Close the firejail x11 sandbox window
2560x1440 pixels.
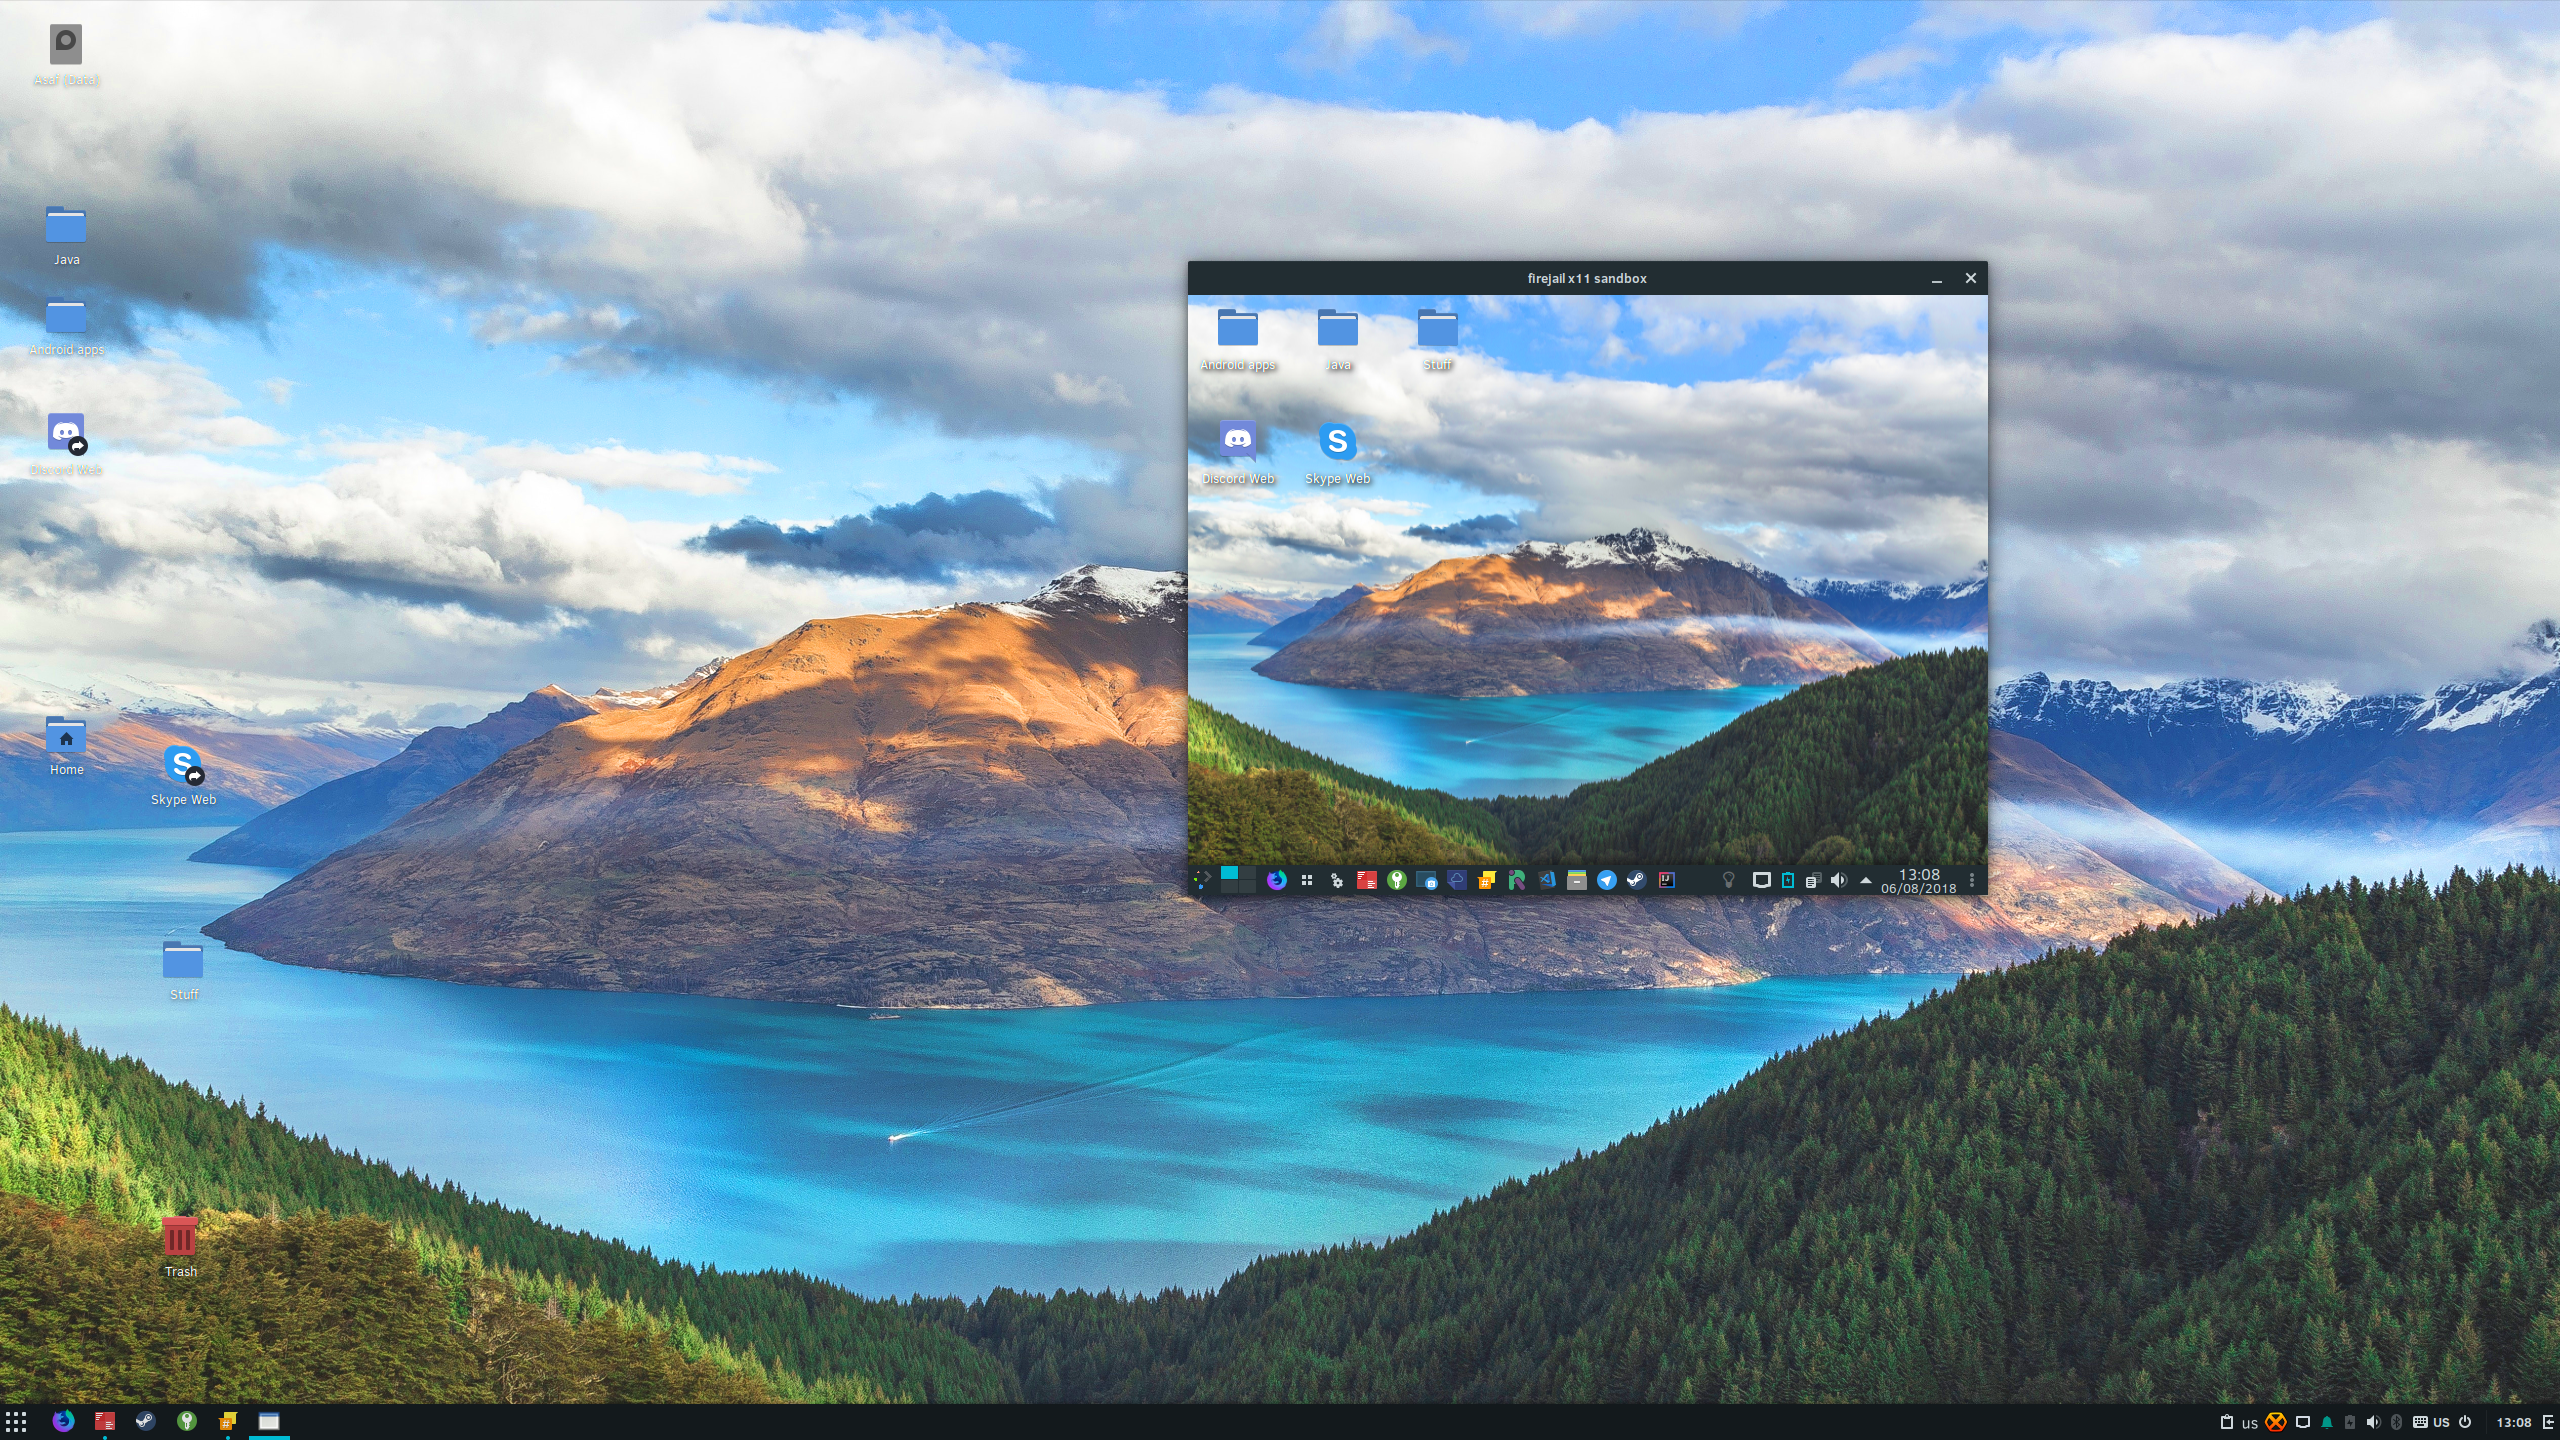[x=1971, y=278]
